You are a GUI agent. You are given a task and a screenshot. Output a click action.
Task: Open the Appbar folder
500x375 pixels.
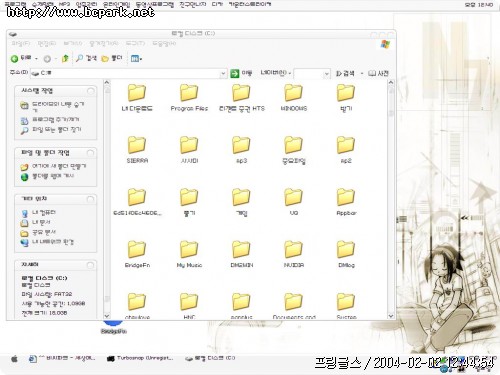pos(346,202)
